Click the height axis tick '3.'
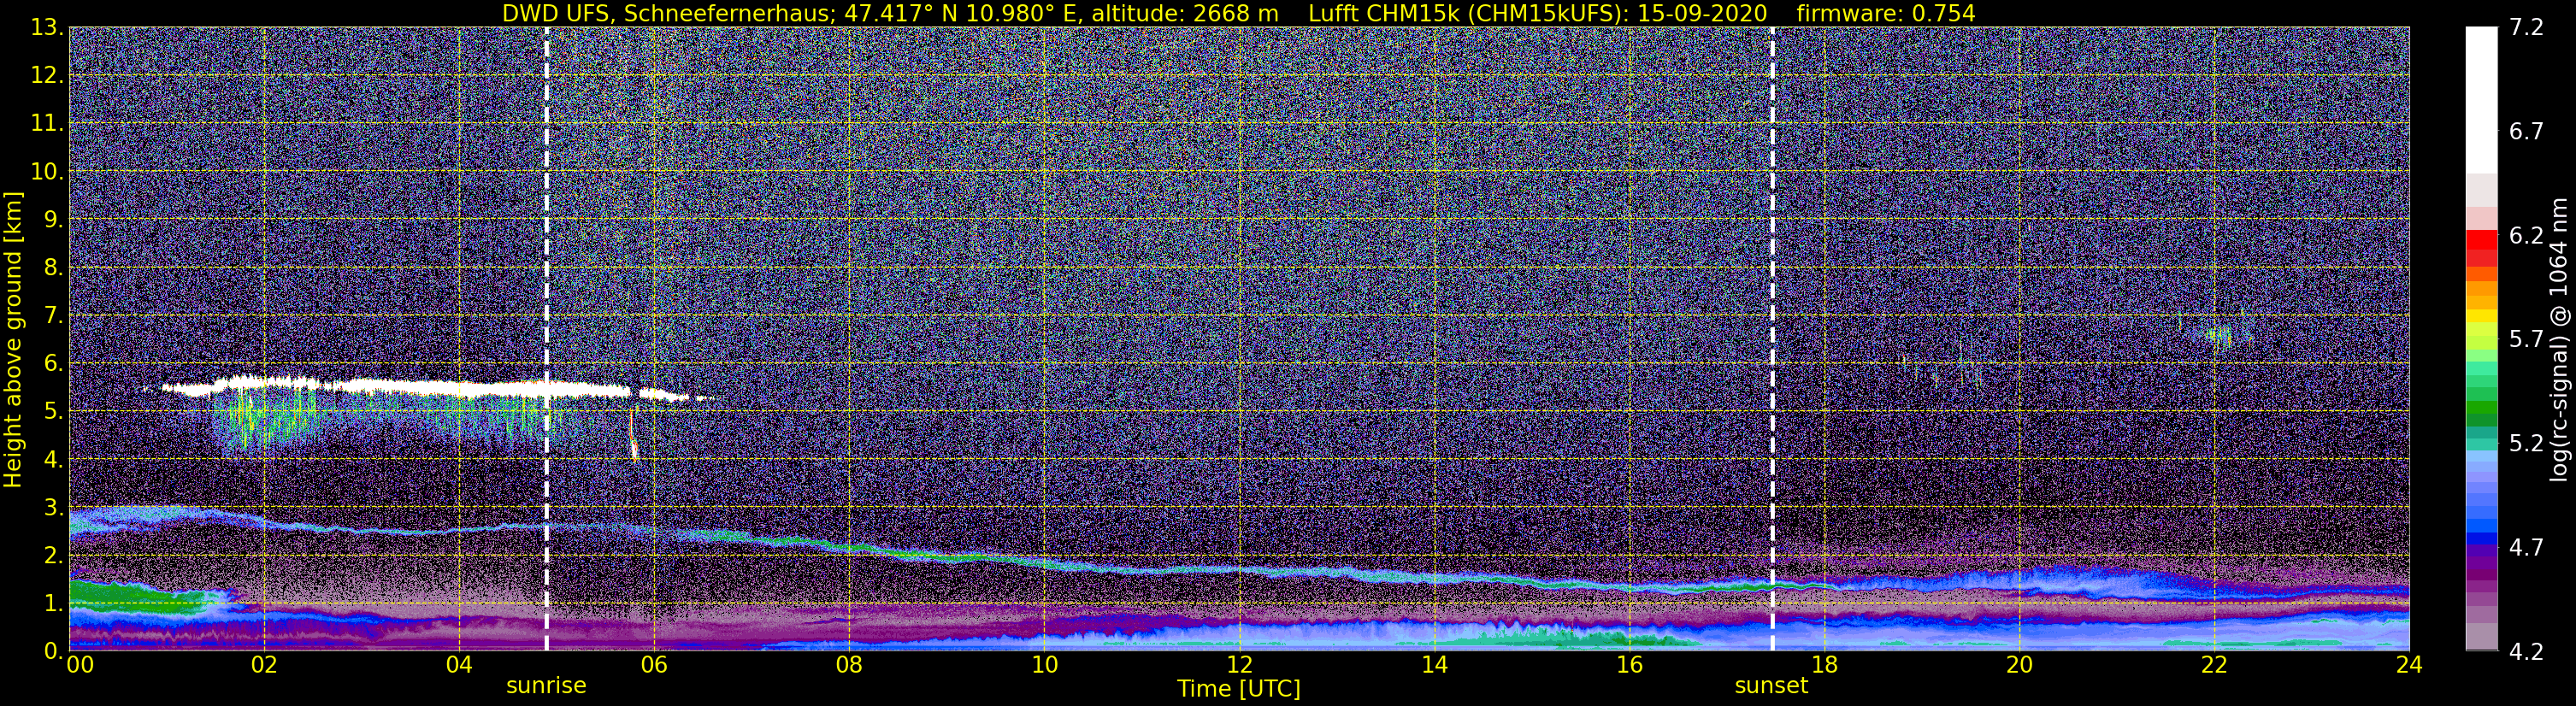Viewport: 2576px width, 706px height. coord(53,507)
